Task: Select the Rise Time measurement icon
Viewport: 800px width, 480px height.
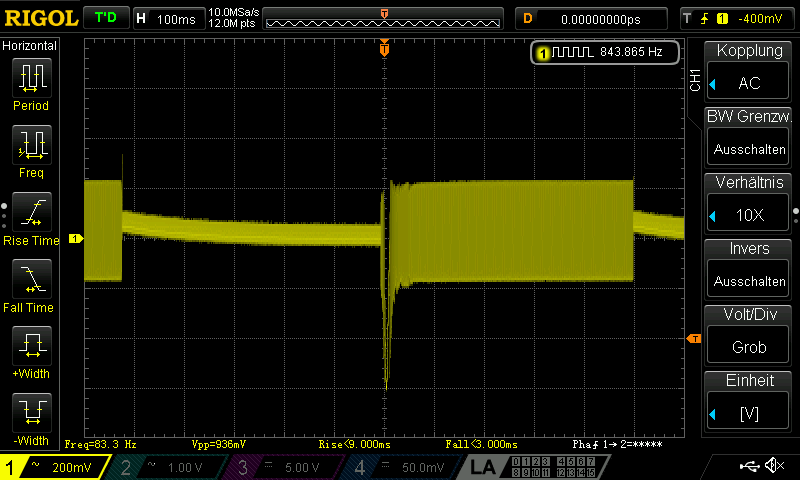Action: (x=32, y=212)
